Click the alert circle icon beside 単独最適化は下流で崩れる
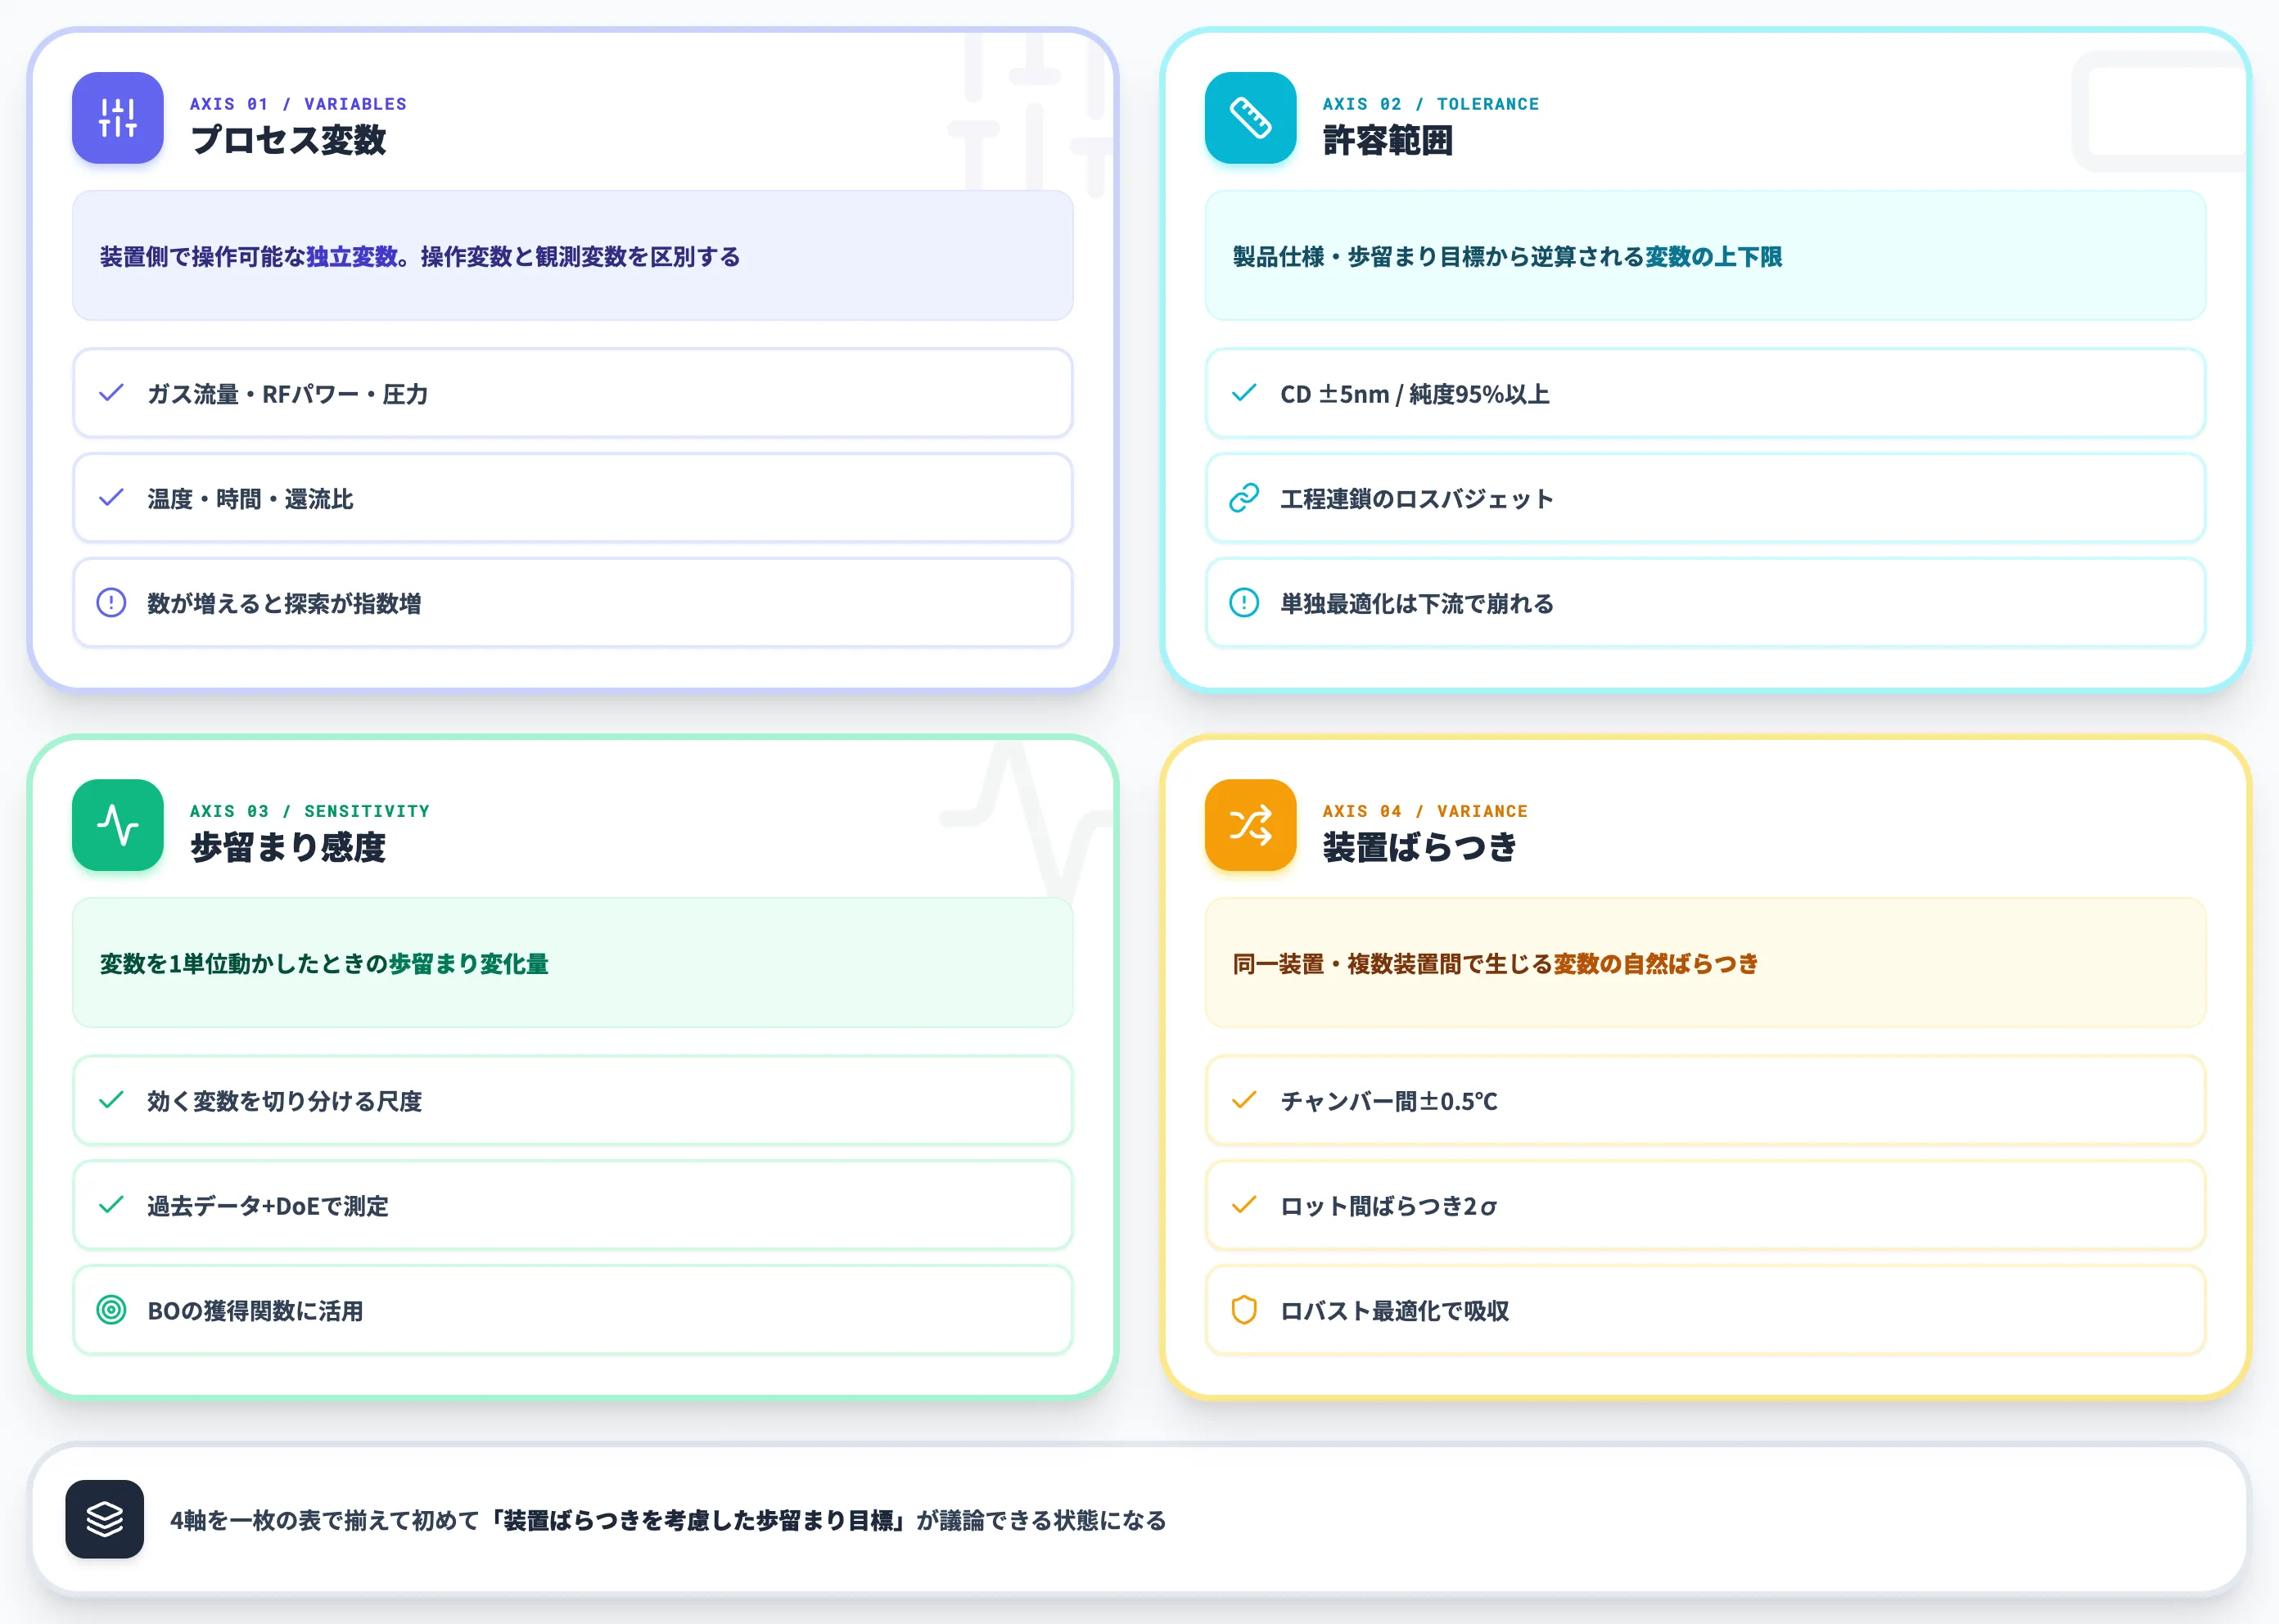The height and width of the screenshot is (1624, 2279). (x=1244, y=603)
